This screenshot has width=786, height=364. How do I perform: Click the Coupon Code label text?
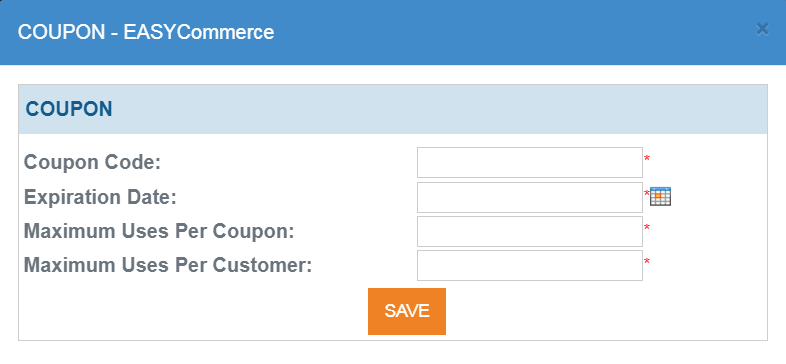point(92,162)
